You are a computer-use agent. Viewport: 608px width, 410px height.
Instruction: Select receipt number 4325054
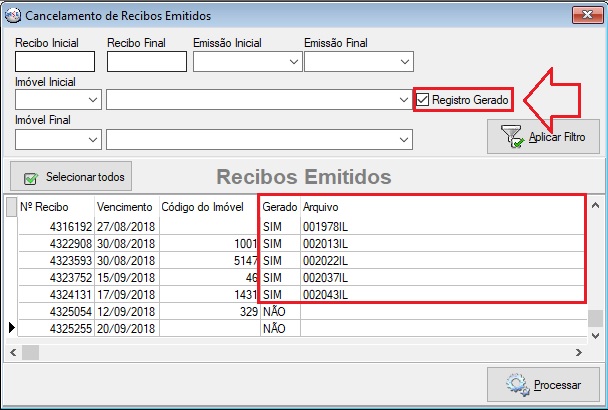(x=71, y=312)
